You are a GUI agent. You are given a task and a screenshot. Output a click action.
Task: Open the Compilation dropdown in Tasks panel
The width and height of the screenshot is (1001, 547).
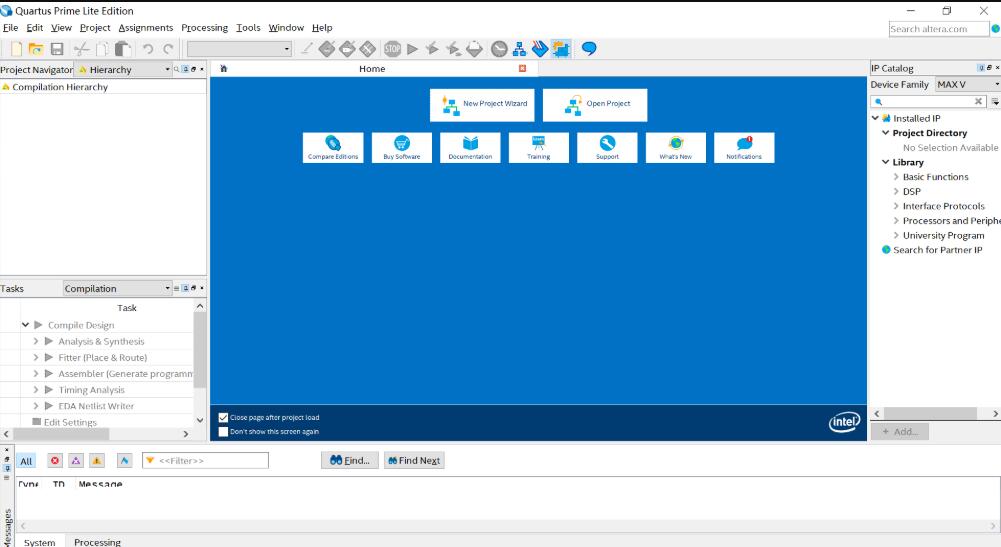(x=117, y=288)
